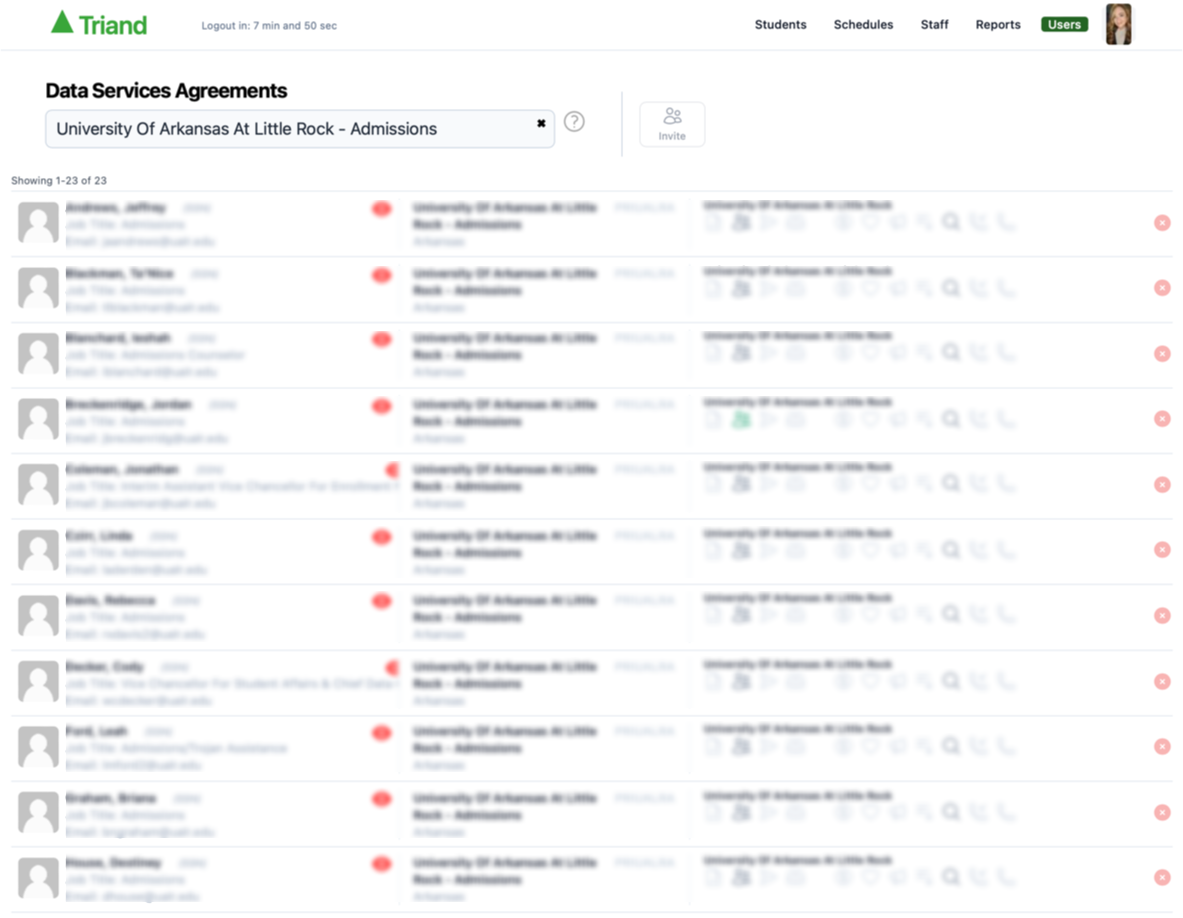Screen dimensions: 1183x918
Task: Remove the Coleman, Jonathan agreement
Action: coord(1162,484)
